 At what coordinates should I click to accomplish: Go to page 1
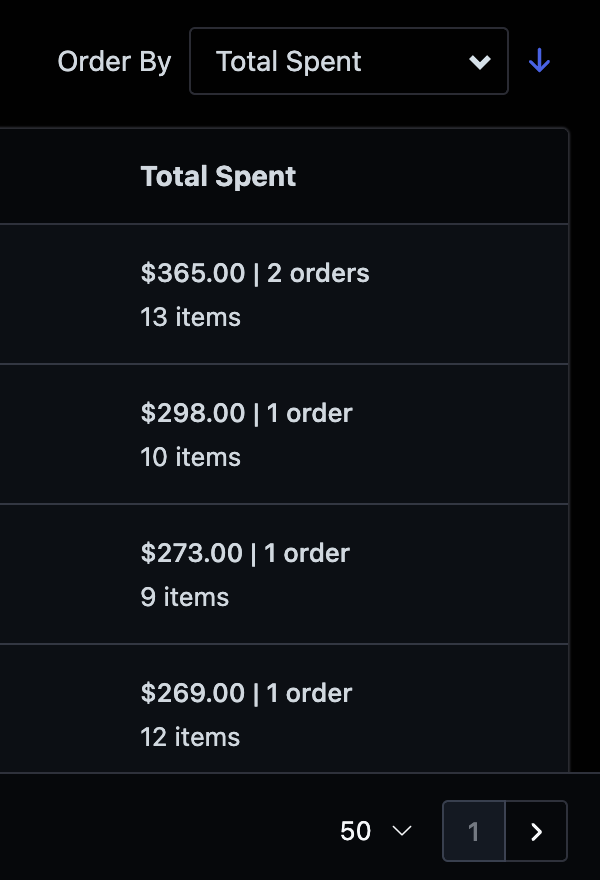click(473, 831)
